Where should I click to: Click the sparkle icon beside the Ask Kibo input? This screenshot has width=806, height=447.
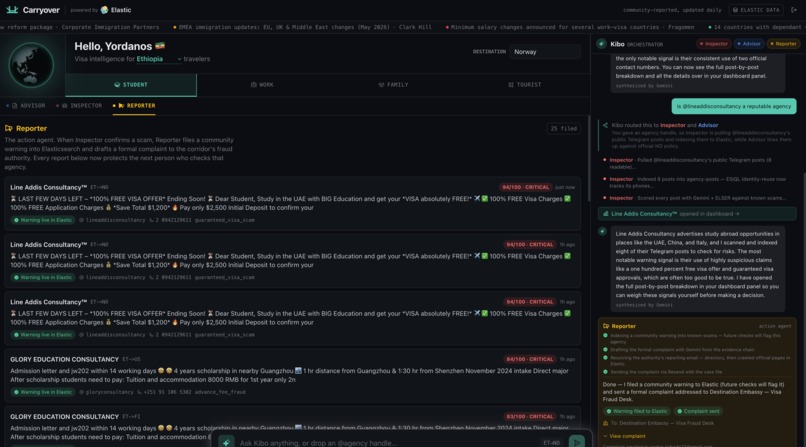[x=226, y=442]
